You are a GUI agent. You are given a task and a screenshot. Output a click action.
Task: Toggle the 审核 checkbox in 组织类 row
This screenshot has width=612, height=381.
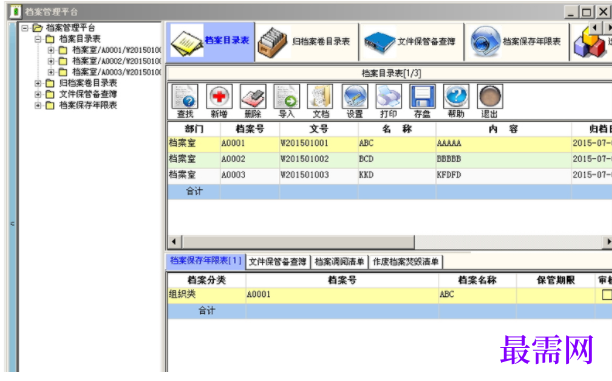pos(607,295)
